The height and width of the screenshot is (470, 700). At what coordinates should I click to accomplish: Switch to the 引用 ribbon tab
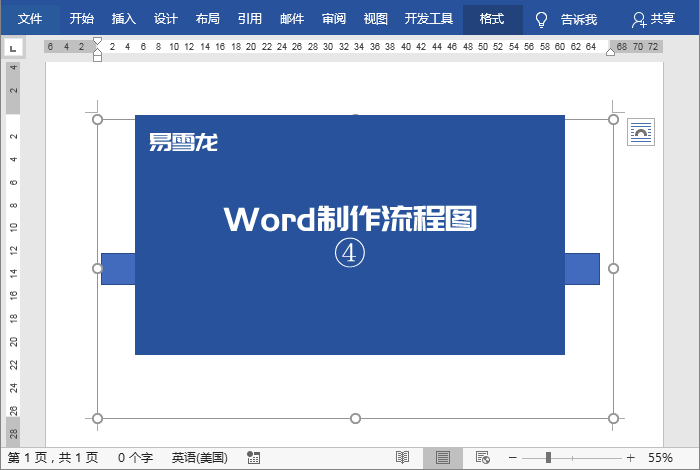click(x=250, y=19)
